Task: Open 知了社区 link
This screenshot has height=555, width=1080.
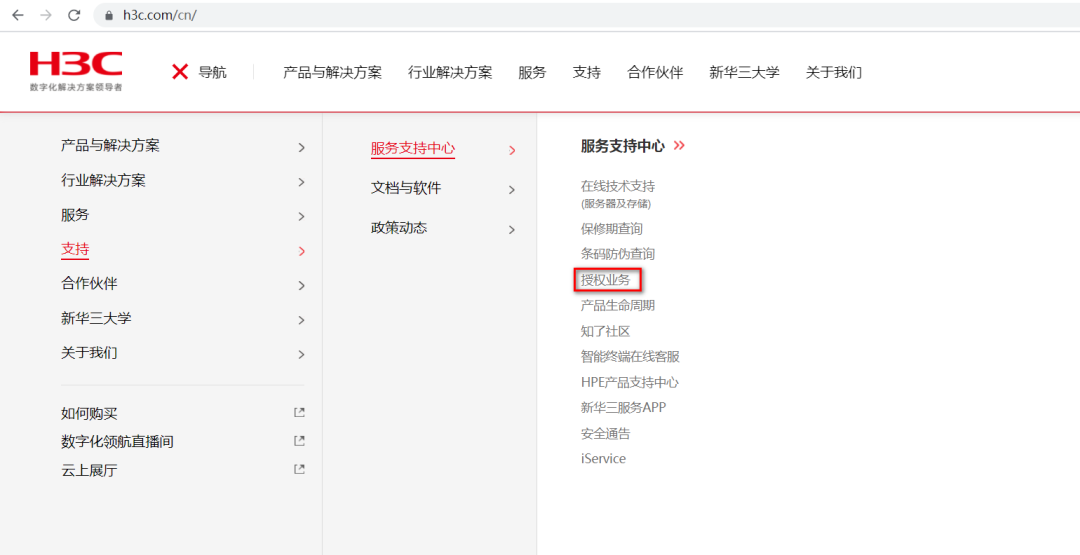Action: click(605, 331)
